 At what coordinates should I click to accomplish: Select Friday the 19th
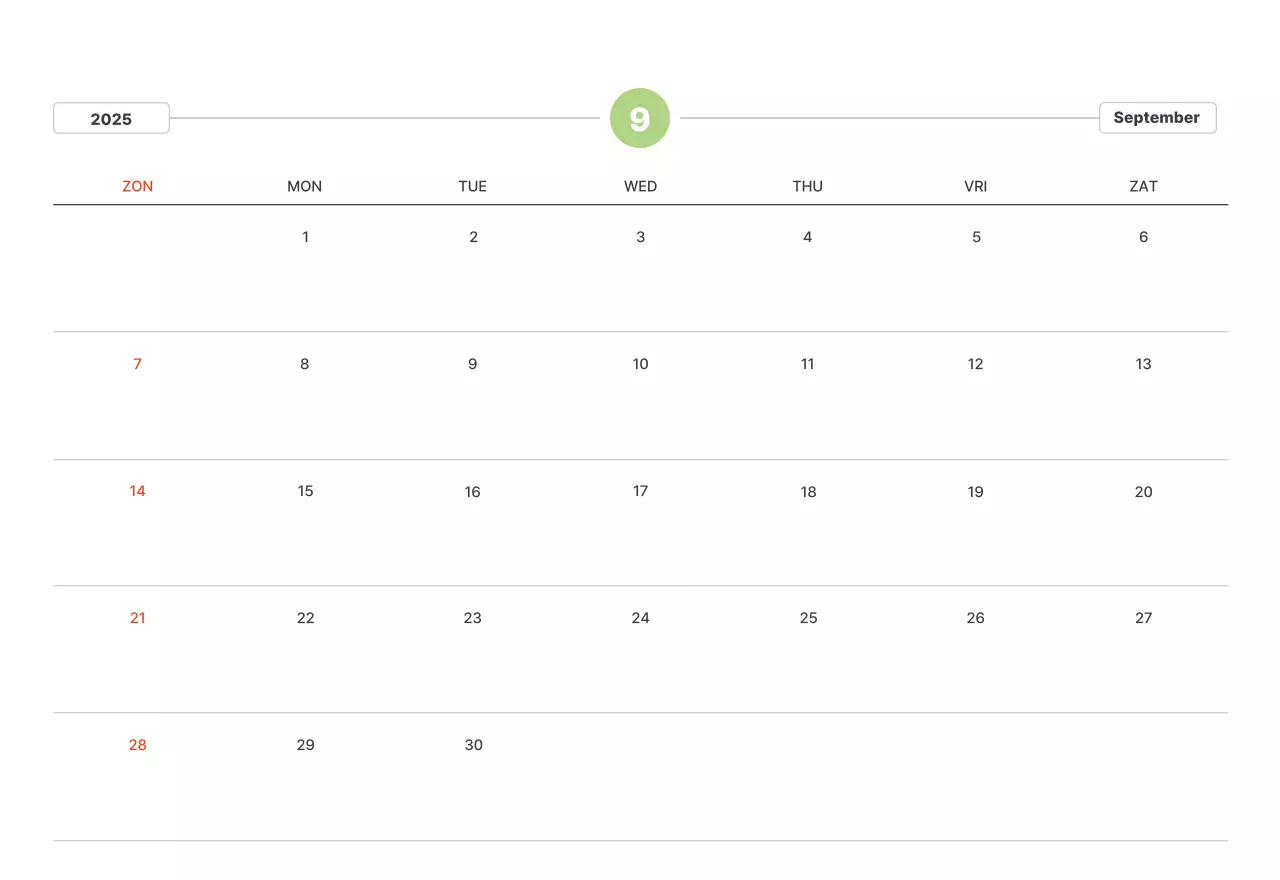[975, 491]
